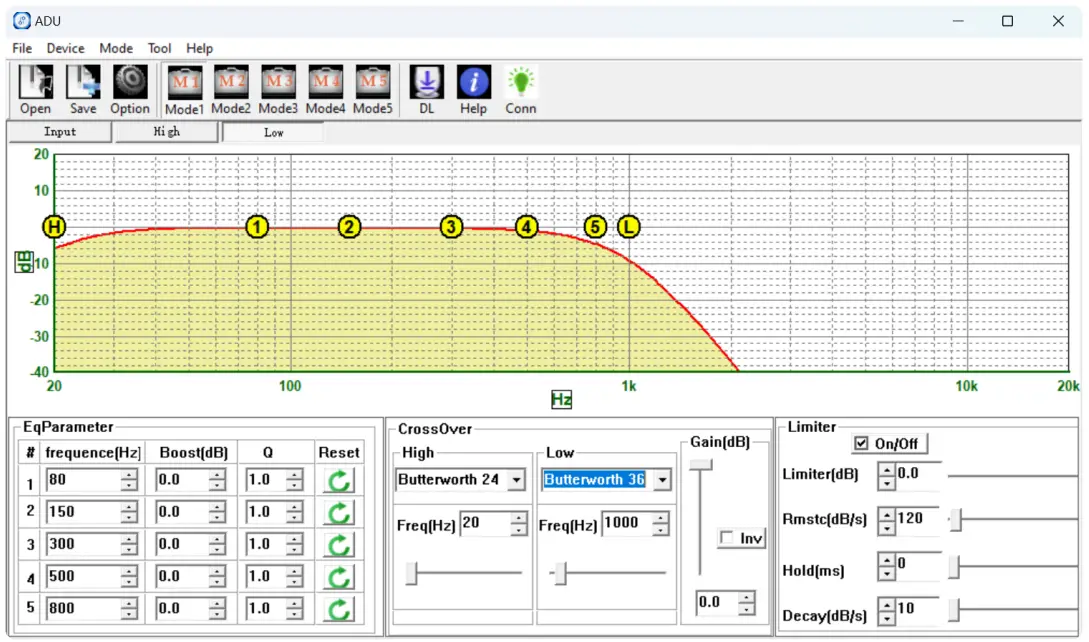Increase the band 1 frequency spinner
This screenshot has height=642, width=1089.
point(129,475)
